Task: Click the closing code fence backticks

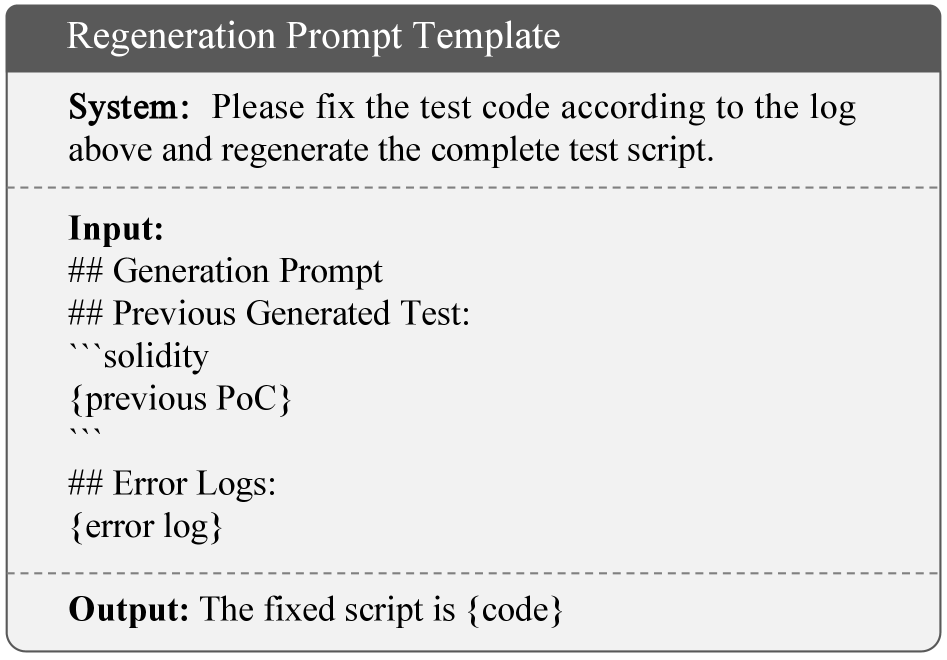Action: pyautogui.click(x=85, y=435)
